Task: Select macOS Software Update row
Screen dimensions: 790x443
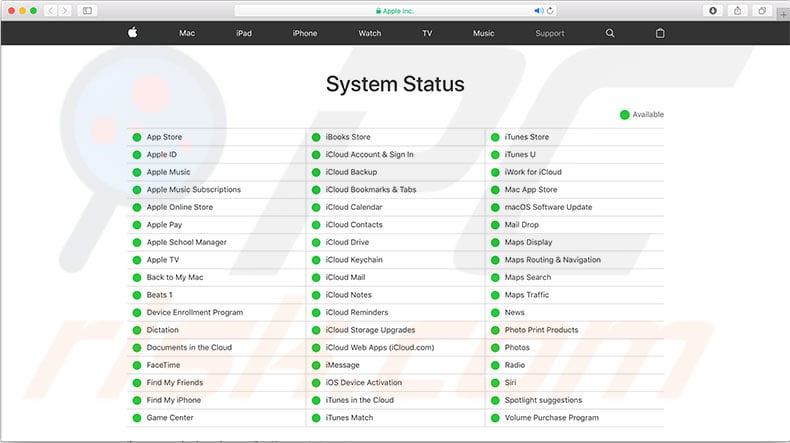Action: click(x=575, y=207)
